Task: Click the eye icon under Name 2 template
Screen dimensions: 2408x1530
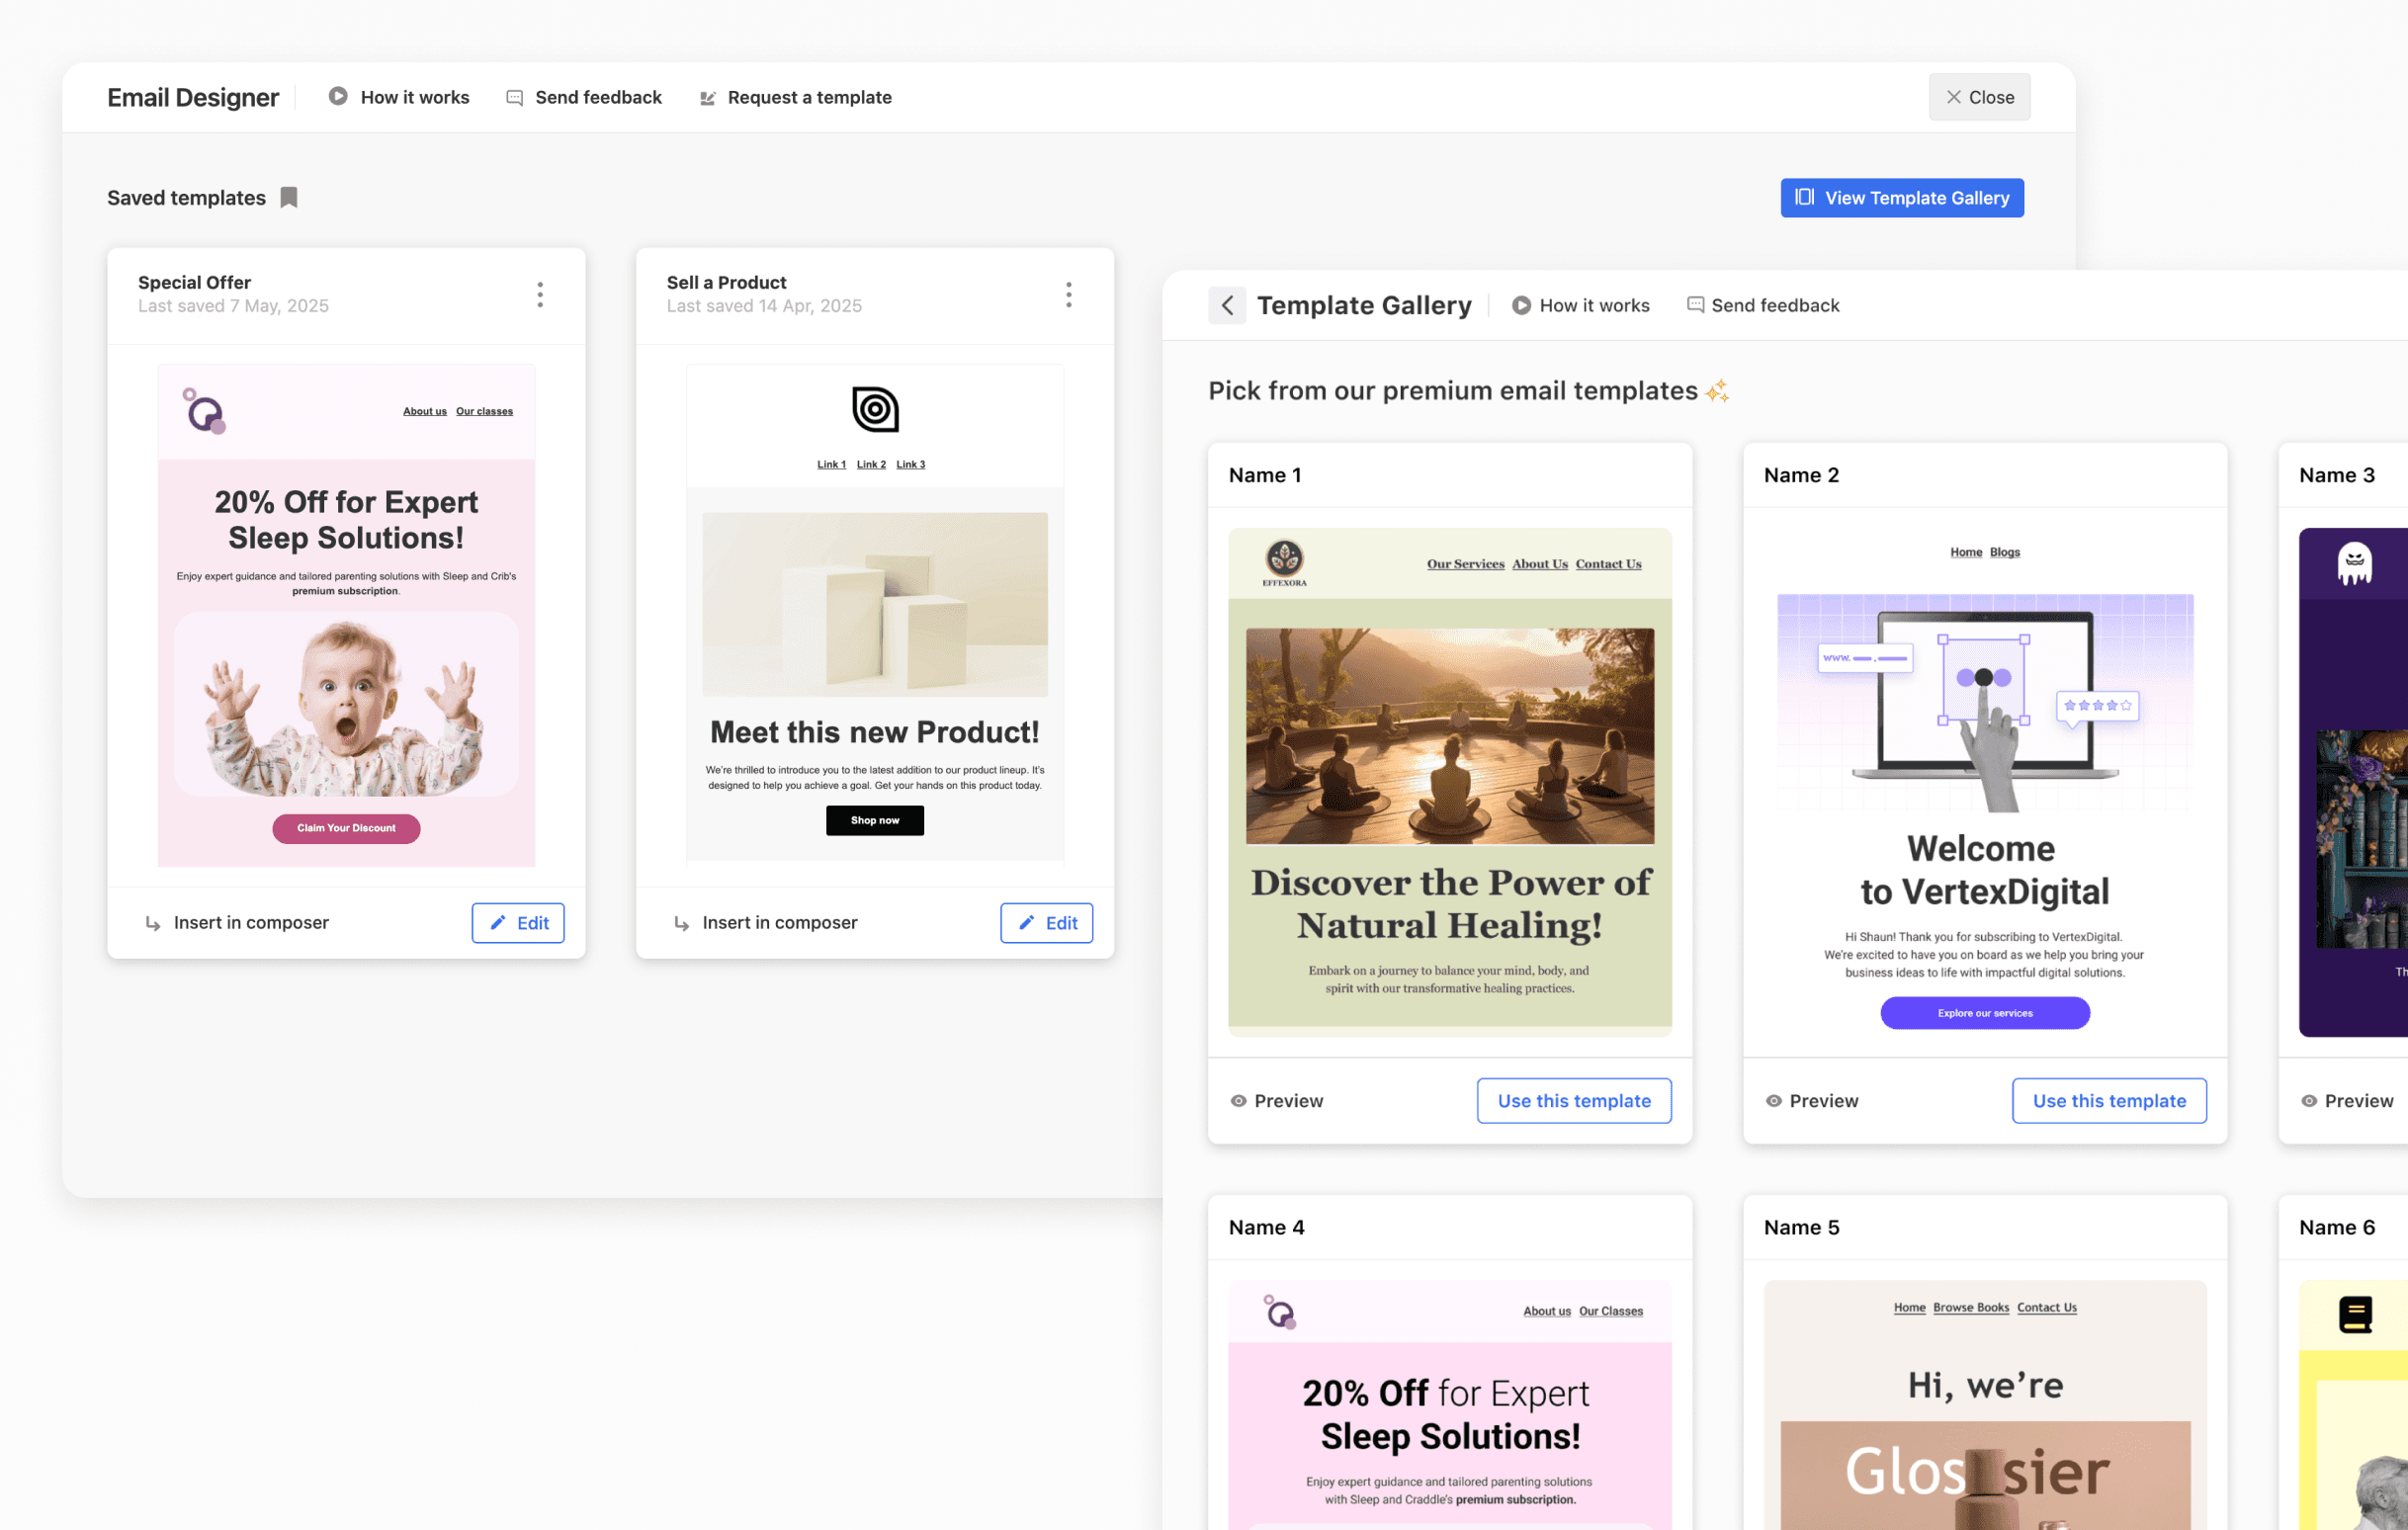Action: click(x=1774, y=1101)
